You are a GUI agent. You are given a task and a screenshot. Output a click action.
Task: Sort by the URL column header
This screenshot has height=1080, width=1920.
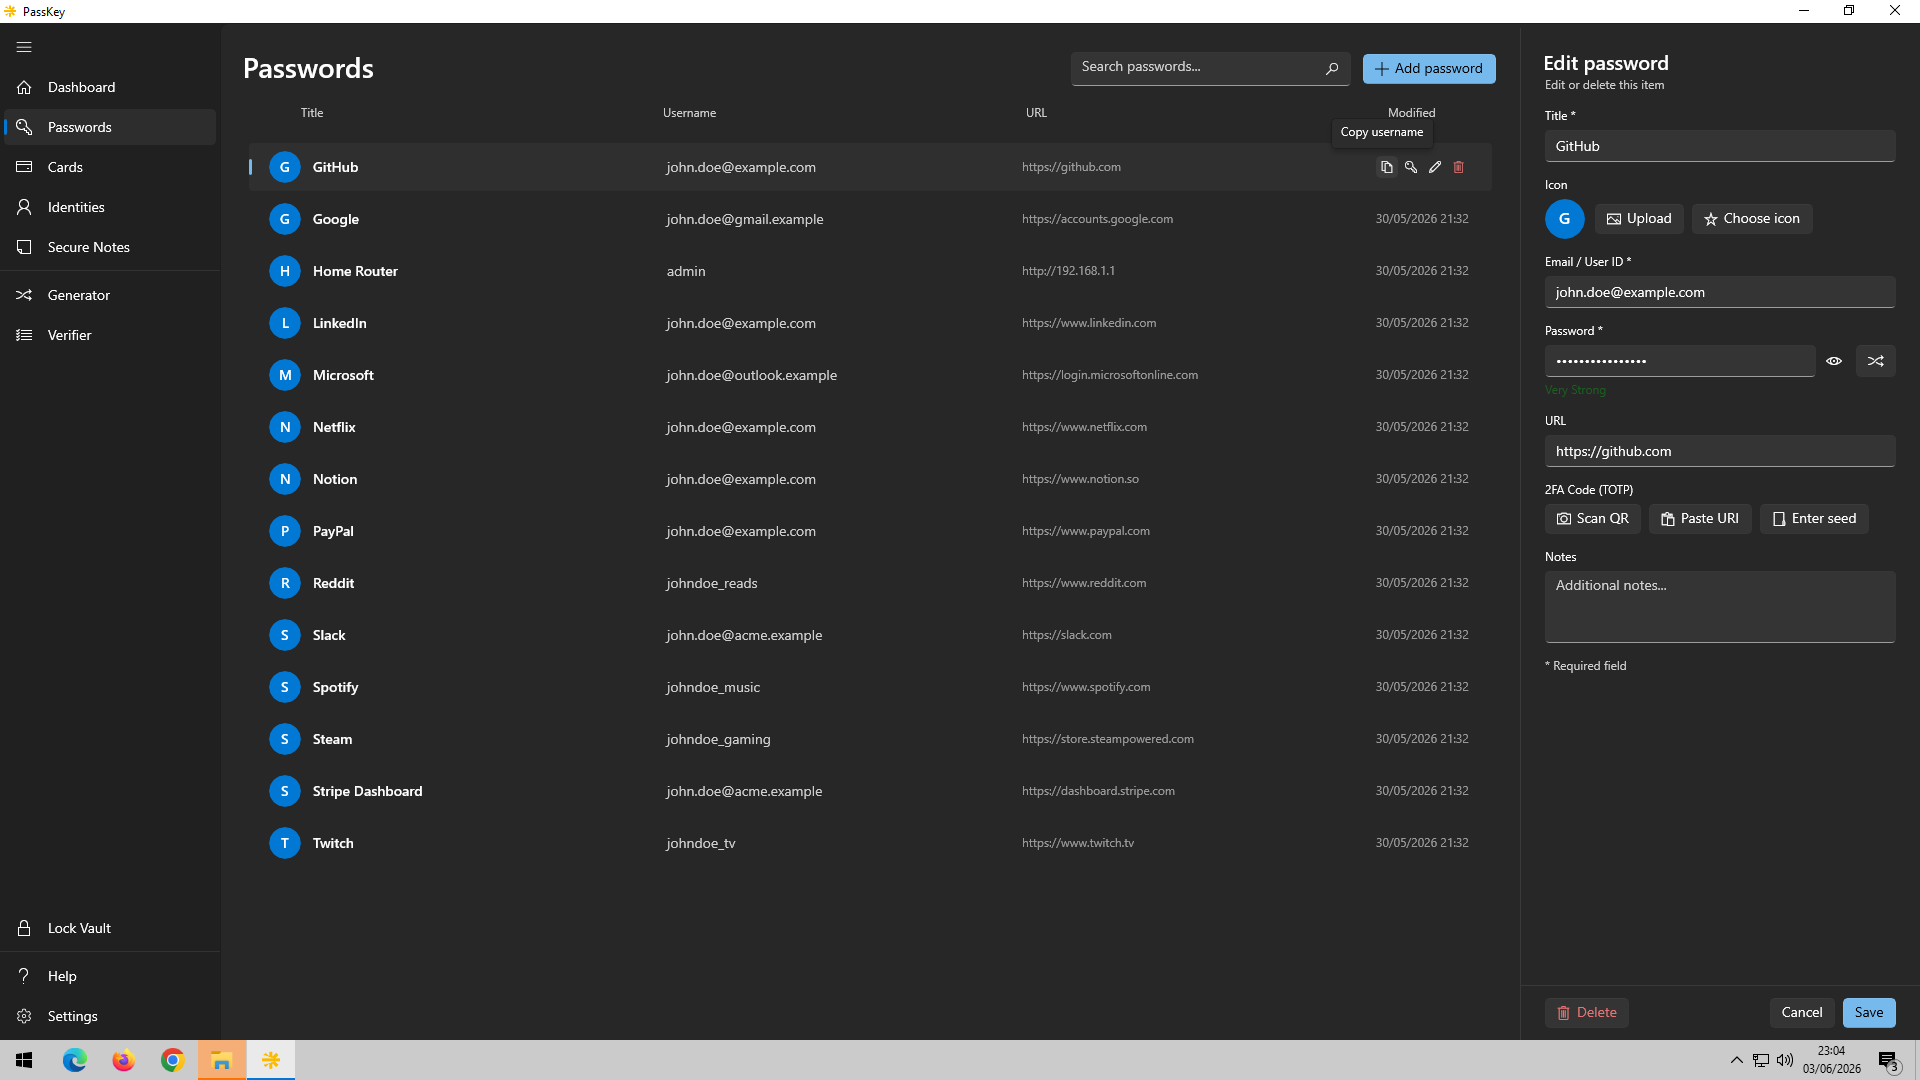pos(1036,113)
